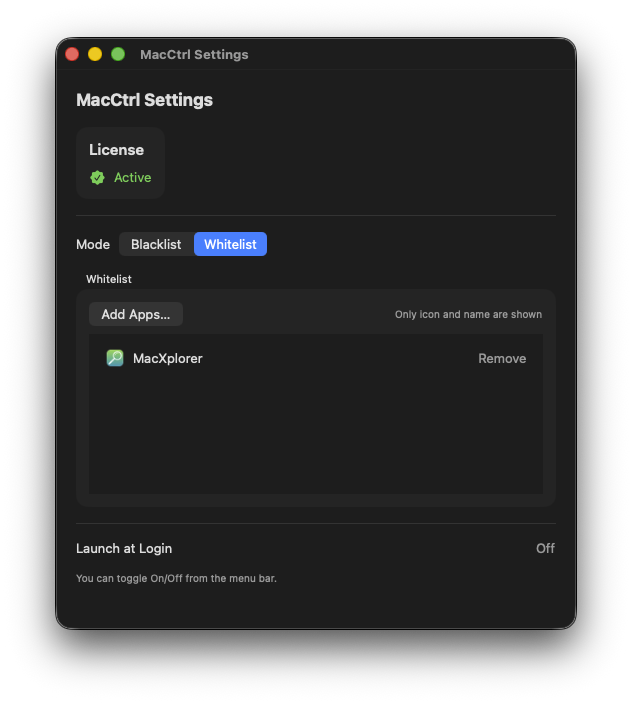
Task: Click the green license checkmark icon
Action: tap(97, 177)
